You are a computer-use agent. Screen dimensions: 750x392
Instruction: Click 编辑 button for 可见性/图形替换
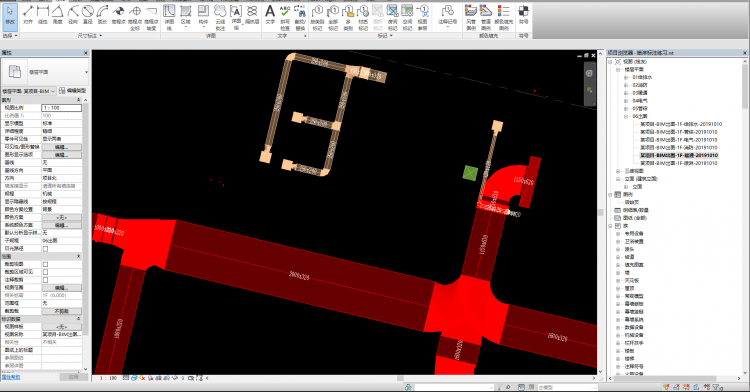coord(61,147)
